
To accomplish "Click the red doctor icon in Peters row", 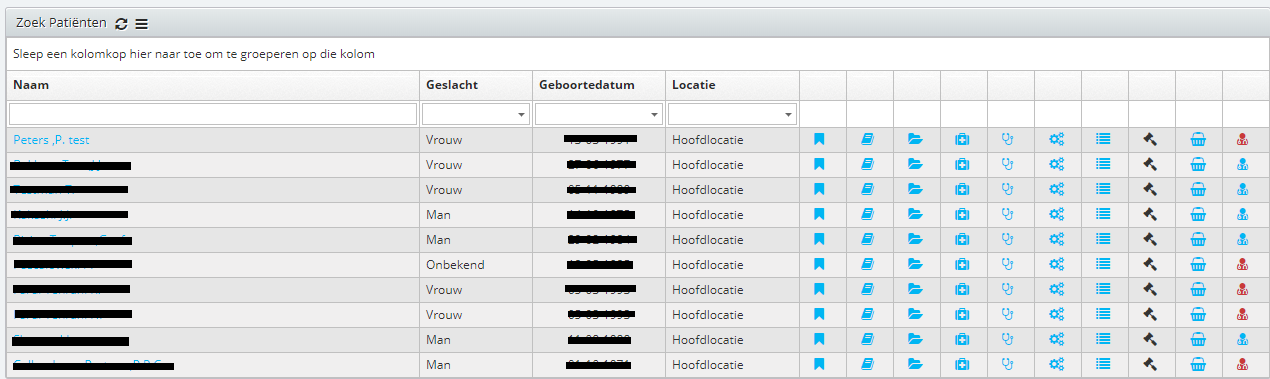I will pyautogui.click(x=1243, y=140).
